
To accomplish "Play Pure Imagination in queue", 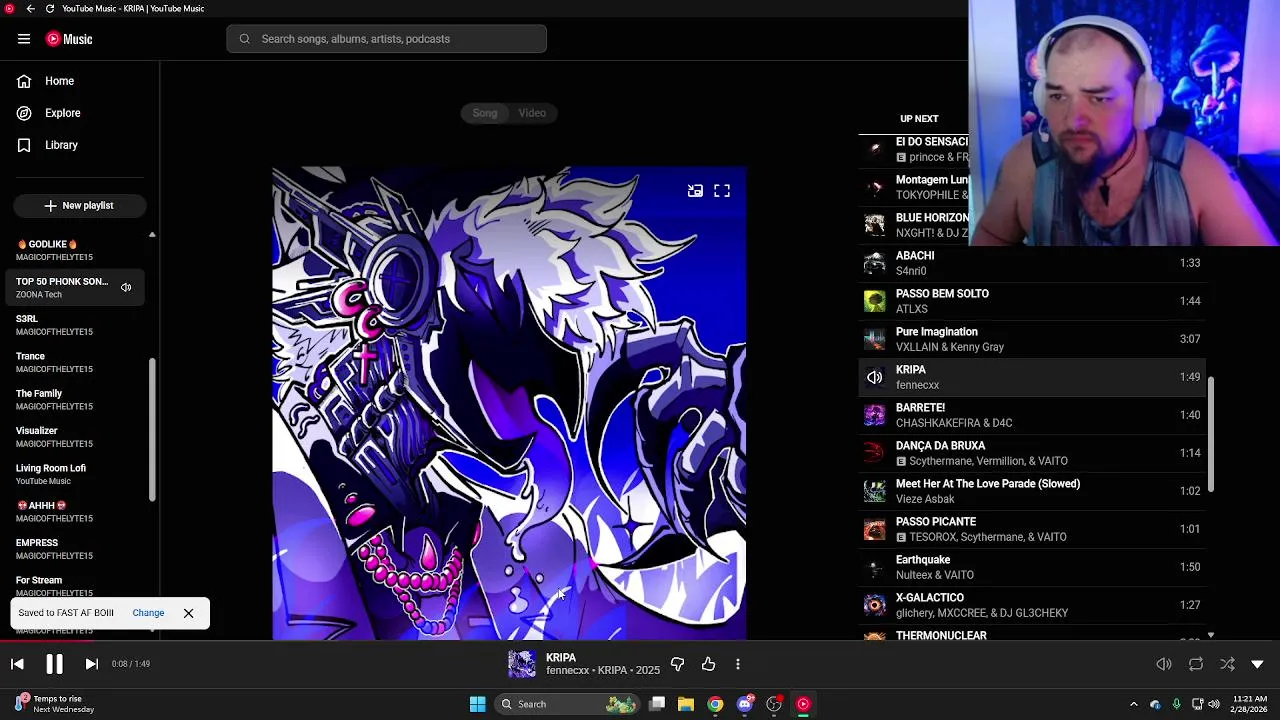I will (1032, 339).
